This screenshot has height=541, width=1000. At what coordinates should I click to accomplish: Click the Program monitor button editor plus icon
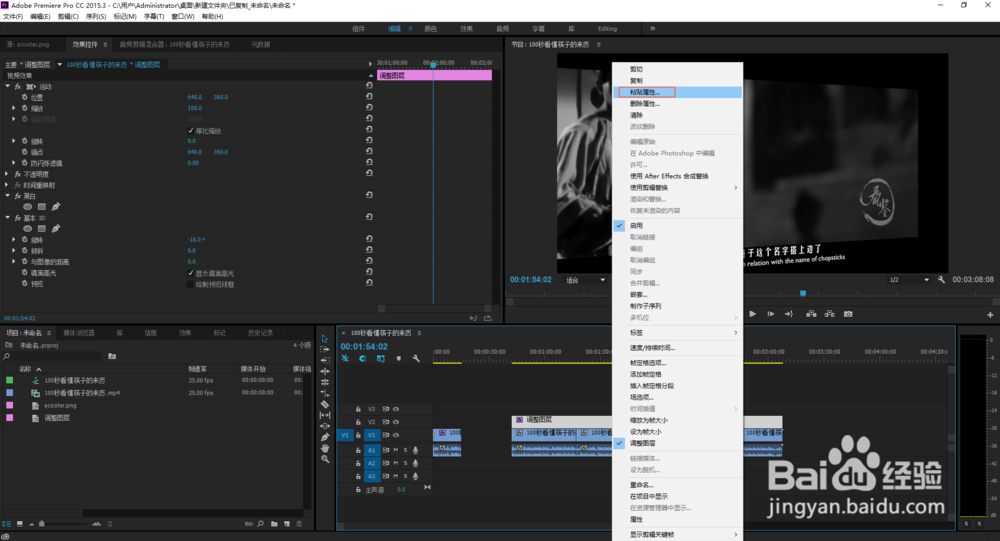tap(990, 315)
